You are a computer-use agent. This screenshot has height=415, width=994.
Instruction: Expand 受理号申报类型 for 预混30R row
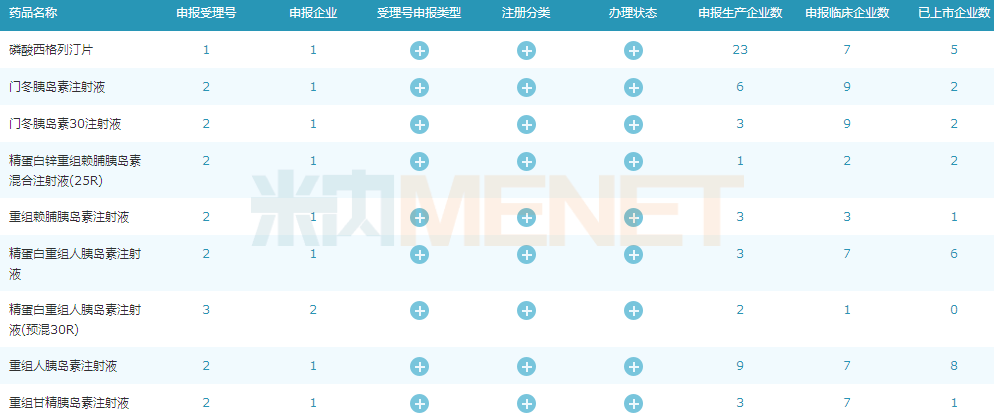click(x=419, y=310)
